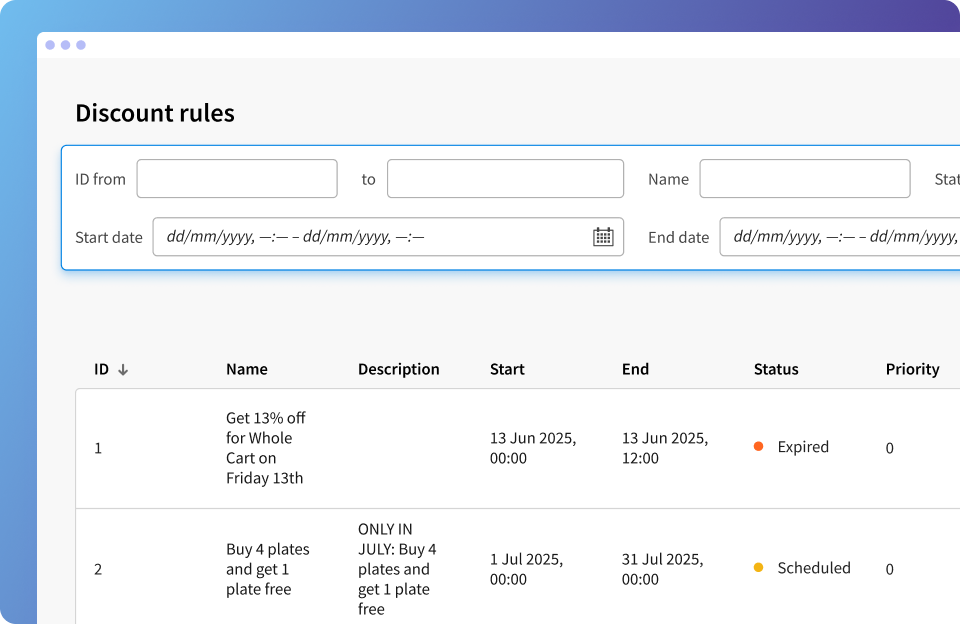Image resolution: width=960 pixels, height=624 pixels.
Task: Click the Description column header
Action: [399, 369]
